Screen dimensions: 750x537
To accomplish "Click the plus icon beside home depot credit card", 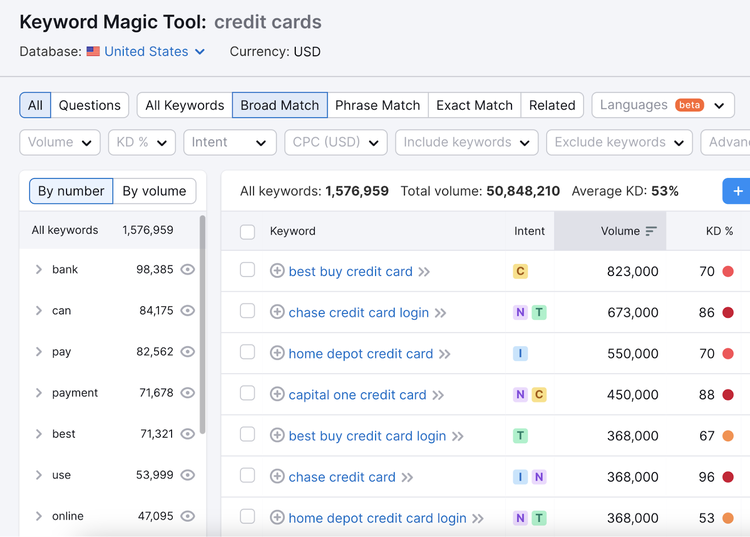I will (x=277, y=353).
